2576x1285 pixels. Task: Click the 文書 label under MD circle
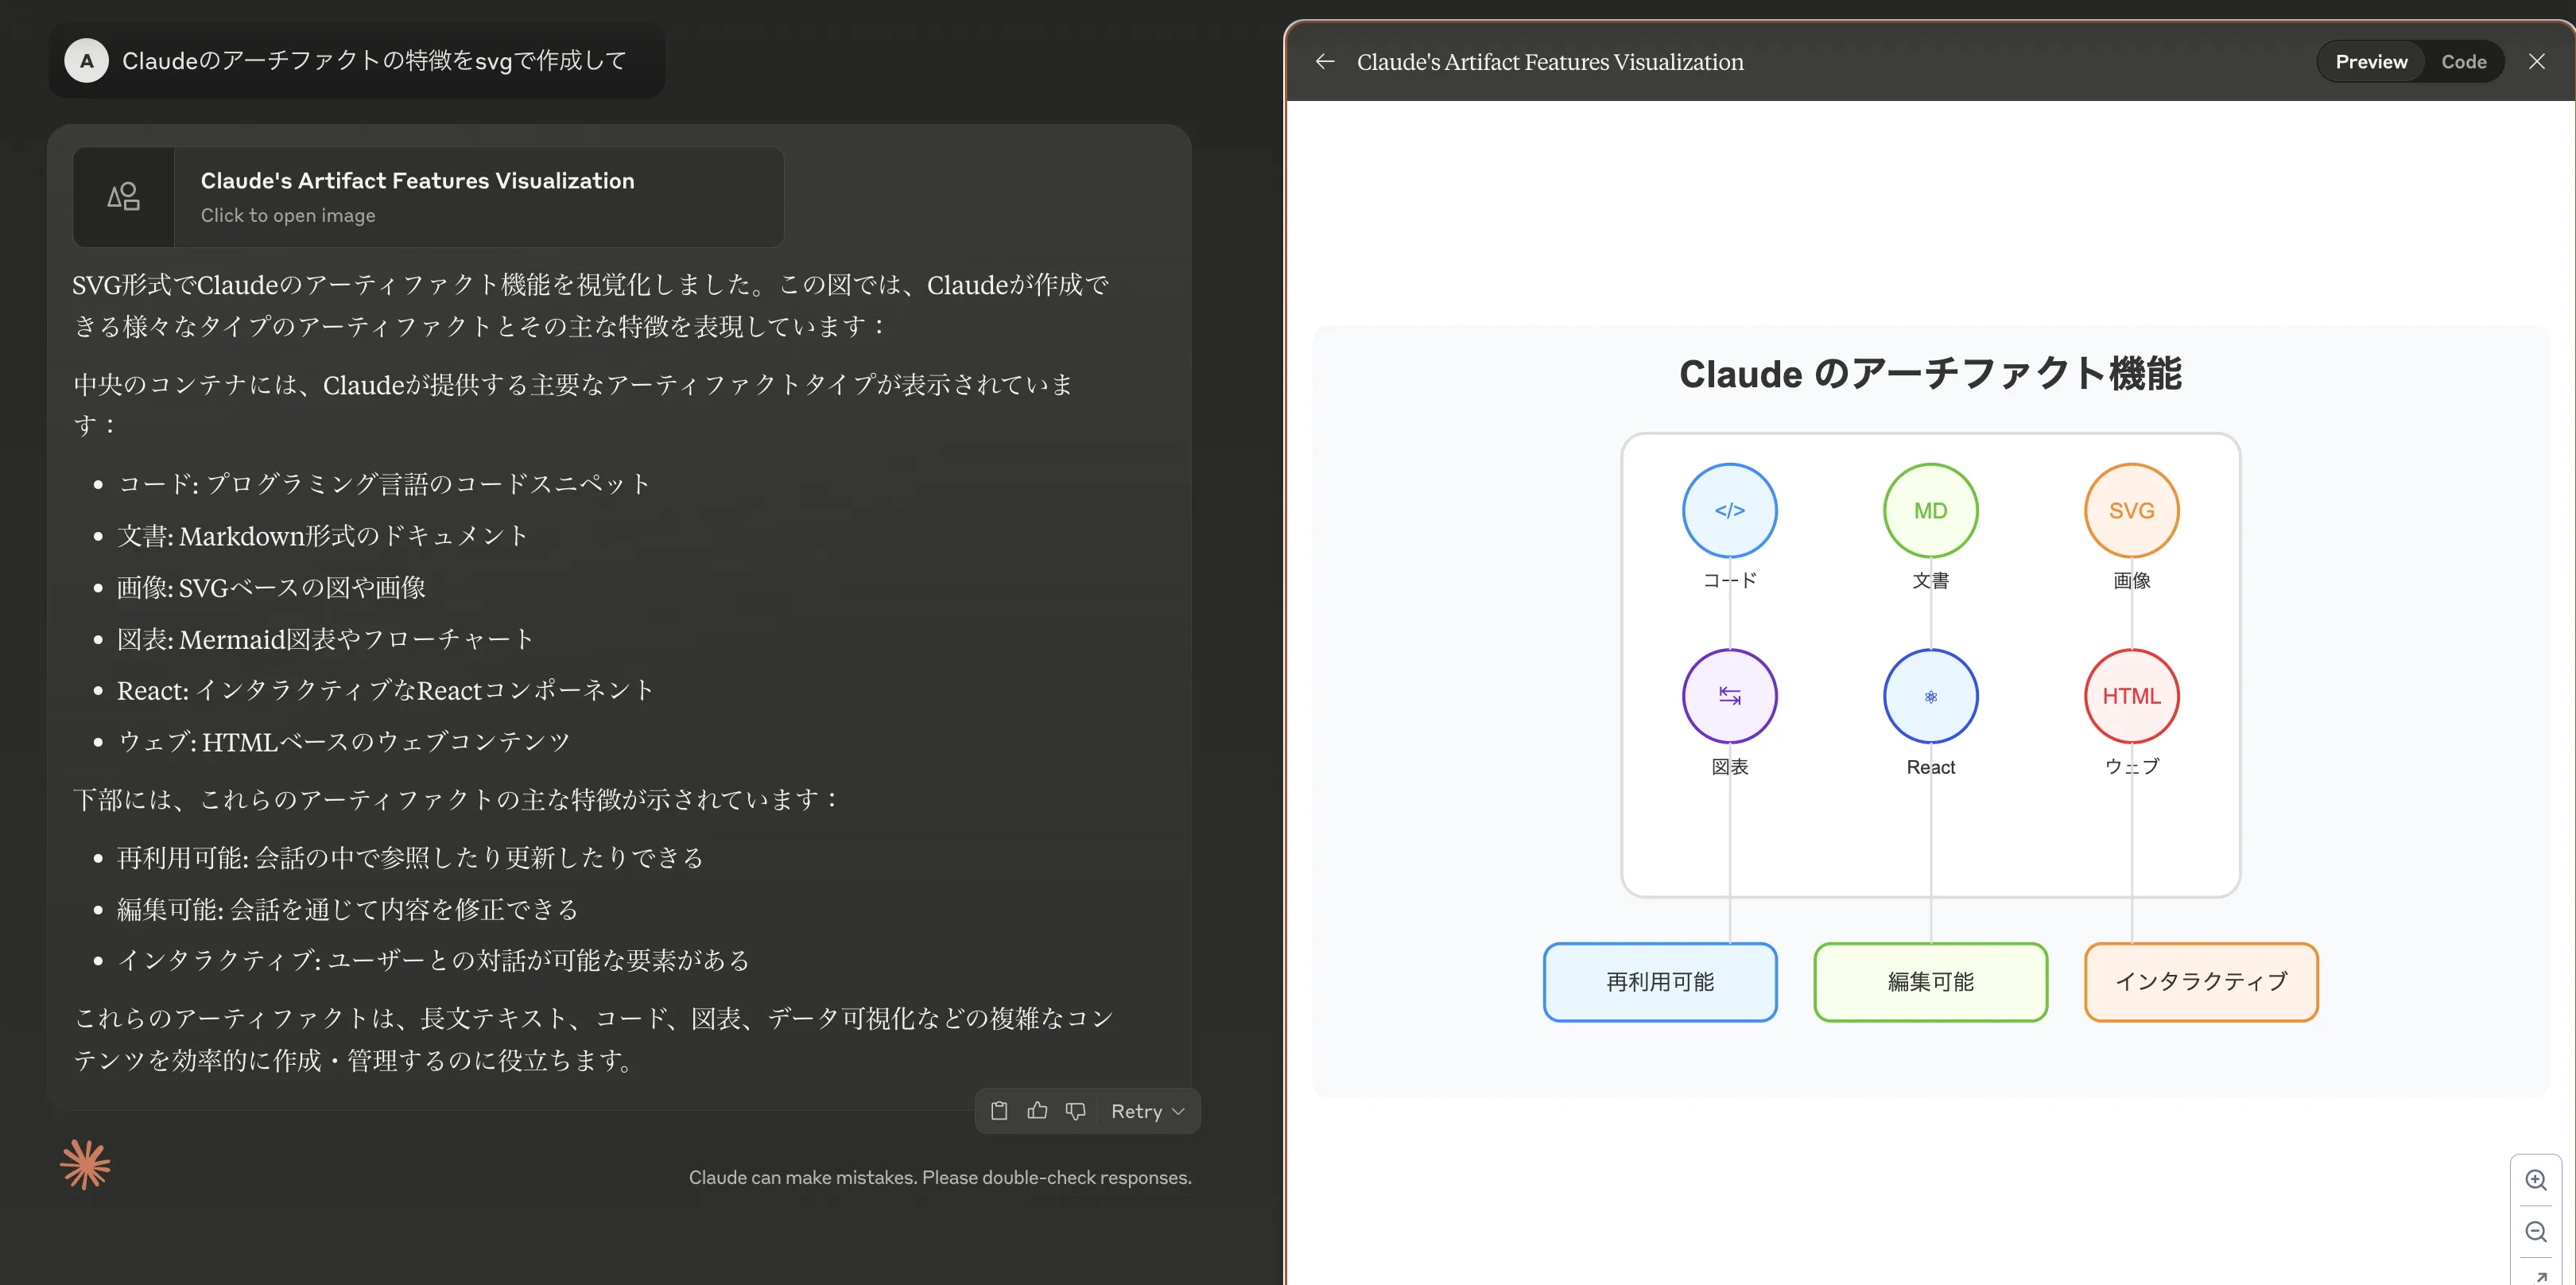tap(1930, 581)
